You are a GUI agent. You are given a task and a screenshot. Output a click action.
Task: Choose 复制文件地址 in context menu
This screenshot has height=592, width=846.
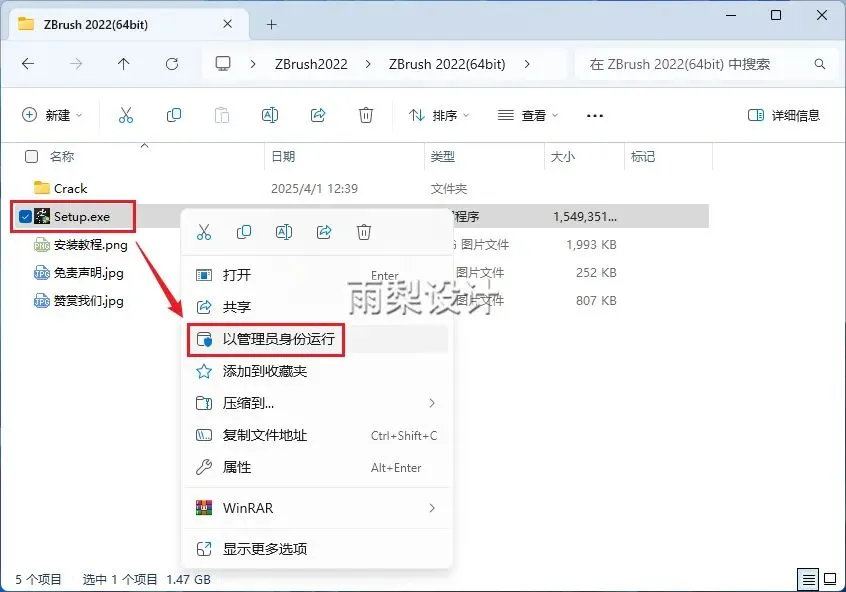[317, 436]
